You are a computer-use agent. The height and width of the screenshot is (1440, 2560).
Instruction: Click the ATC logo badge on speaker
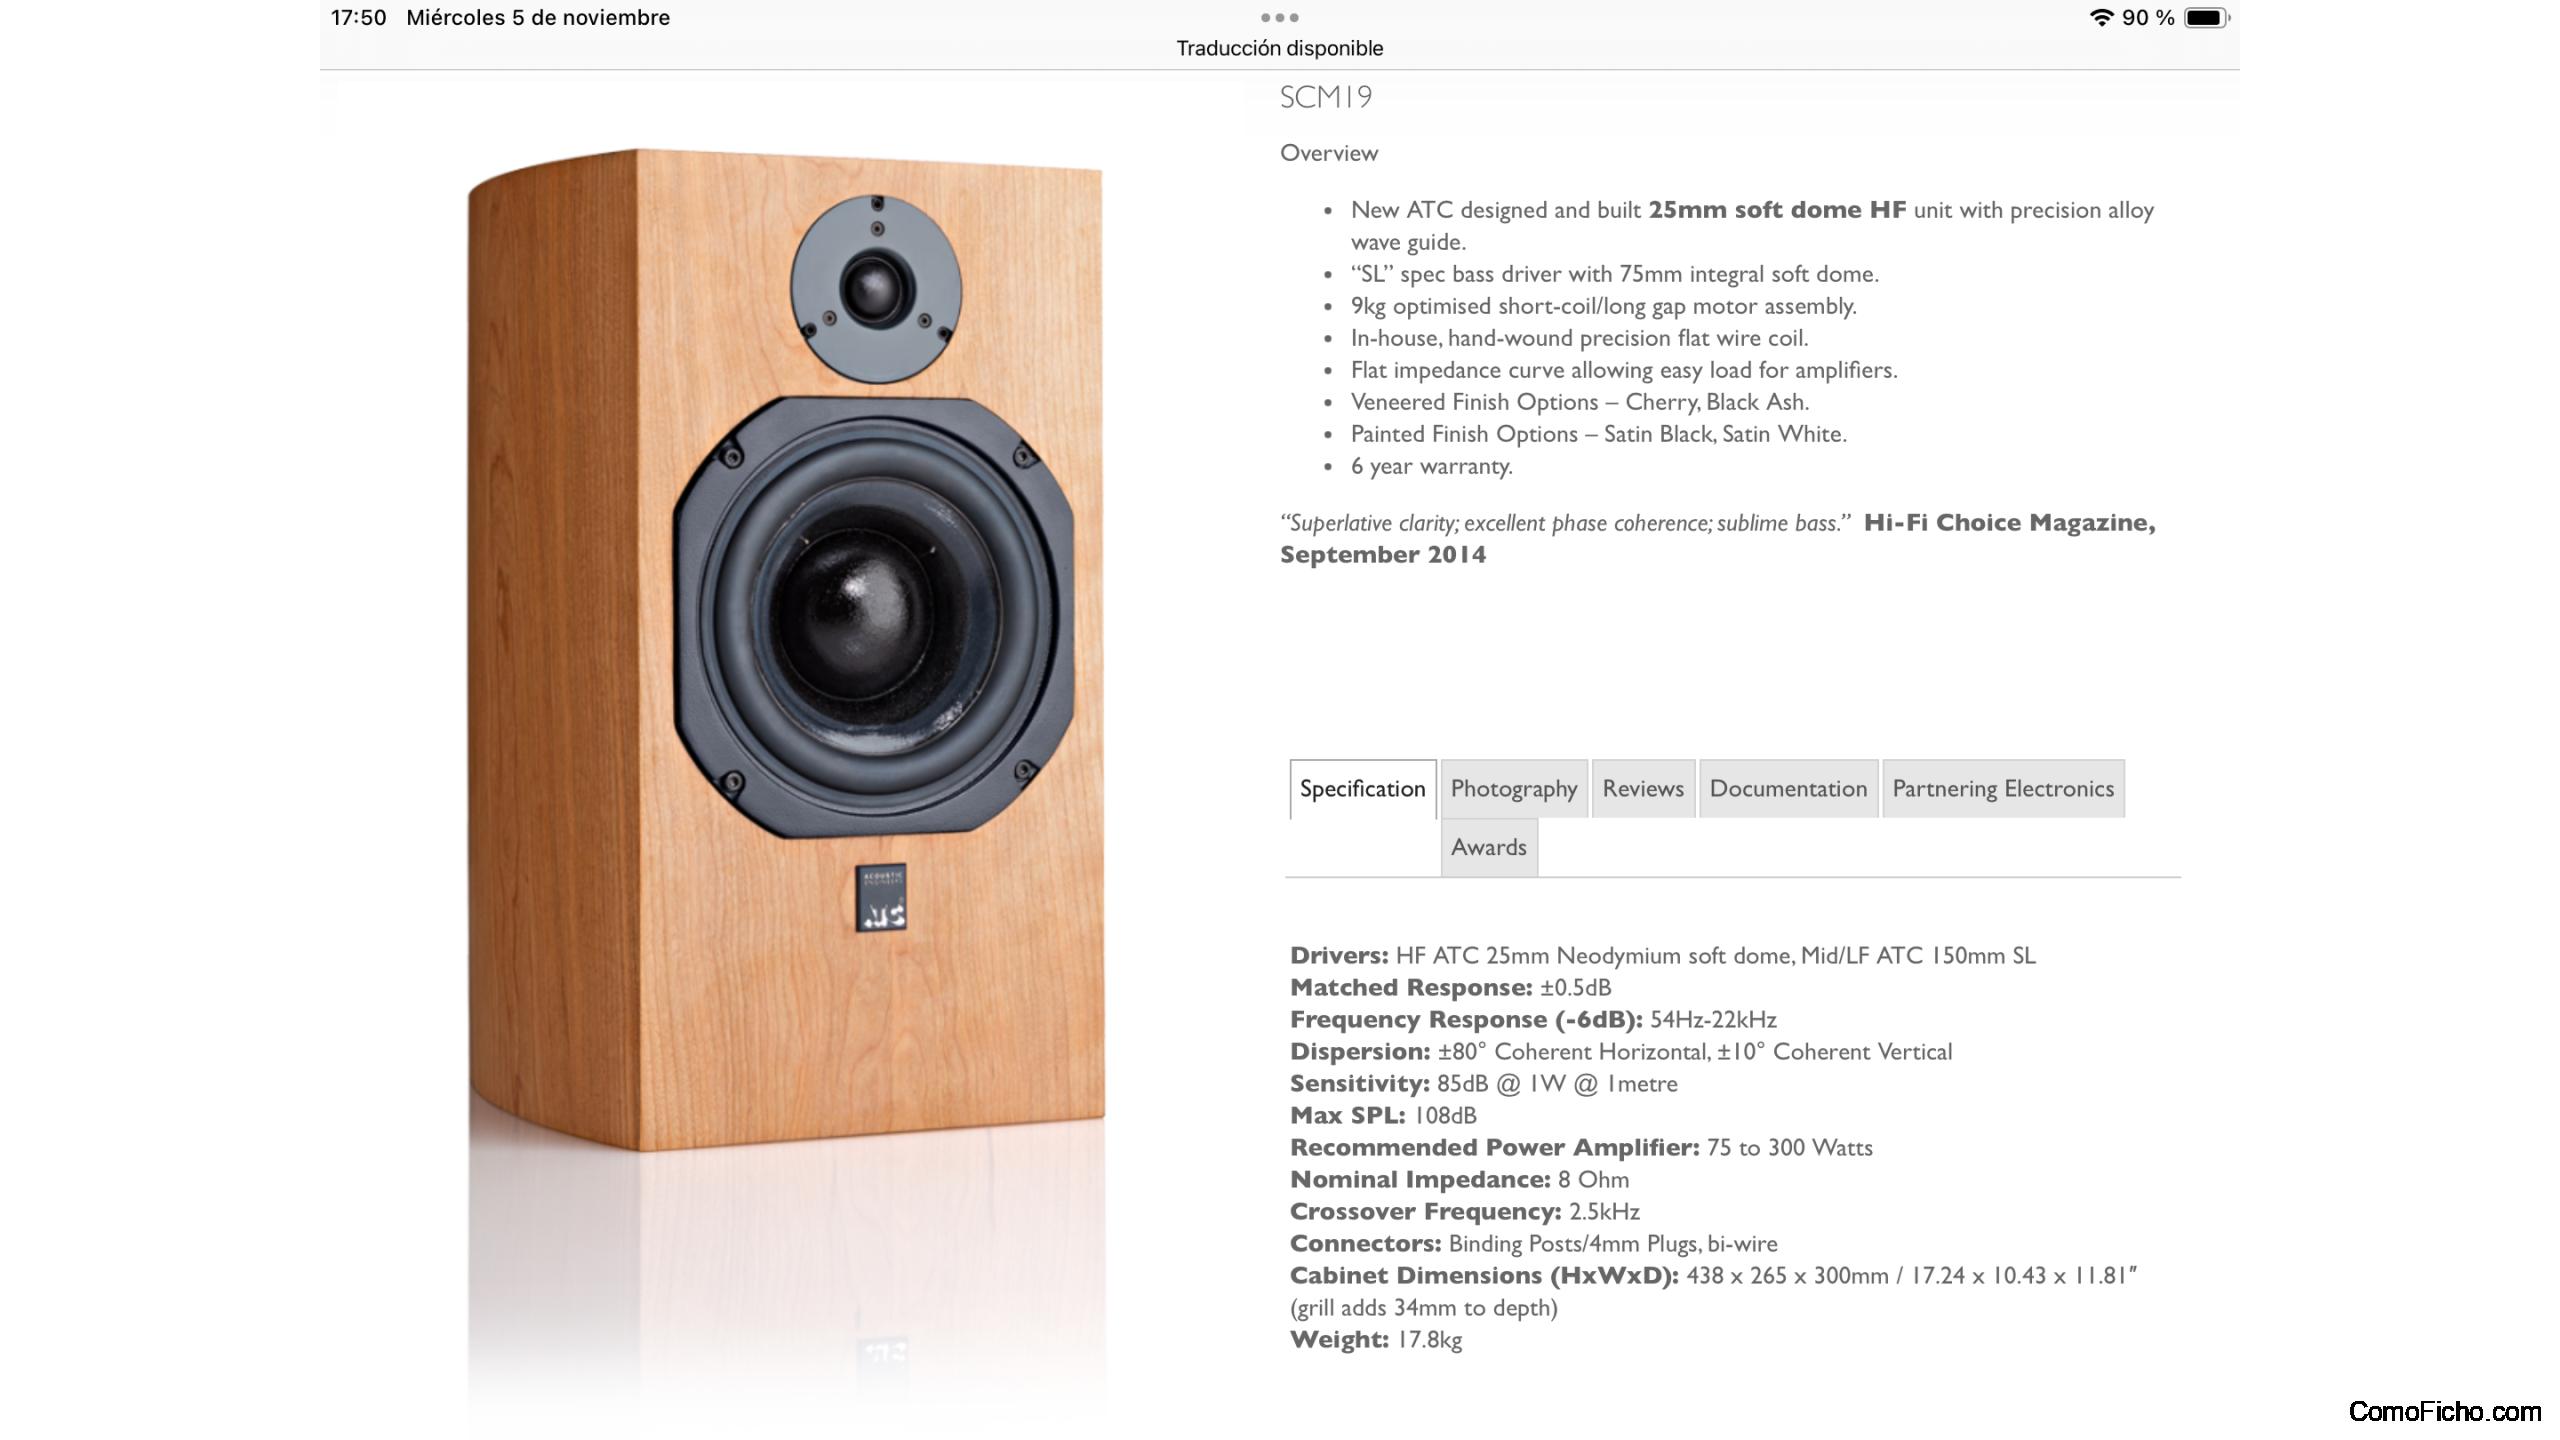(x=881, y=897)
